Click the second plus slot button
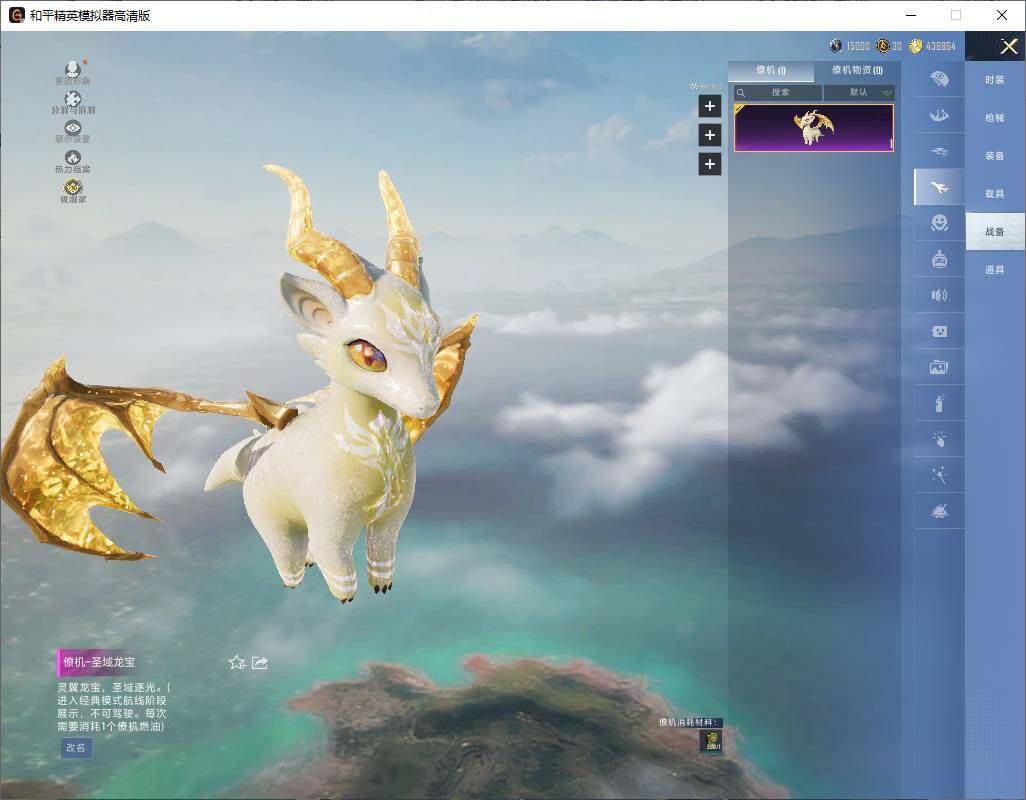1026x800 pixels. [710, 135]
